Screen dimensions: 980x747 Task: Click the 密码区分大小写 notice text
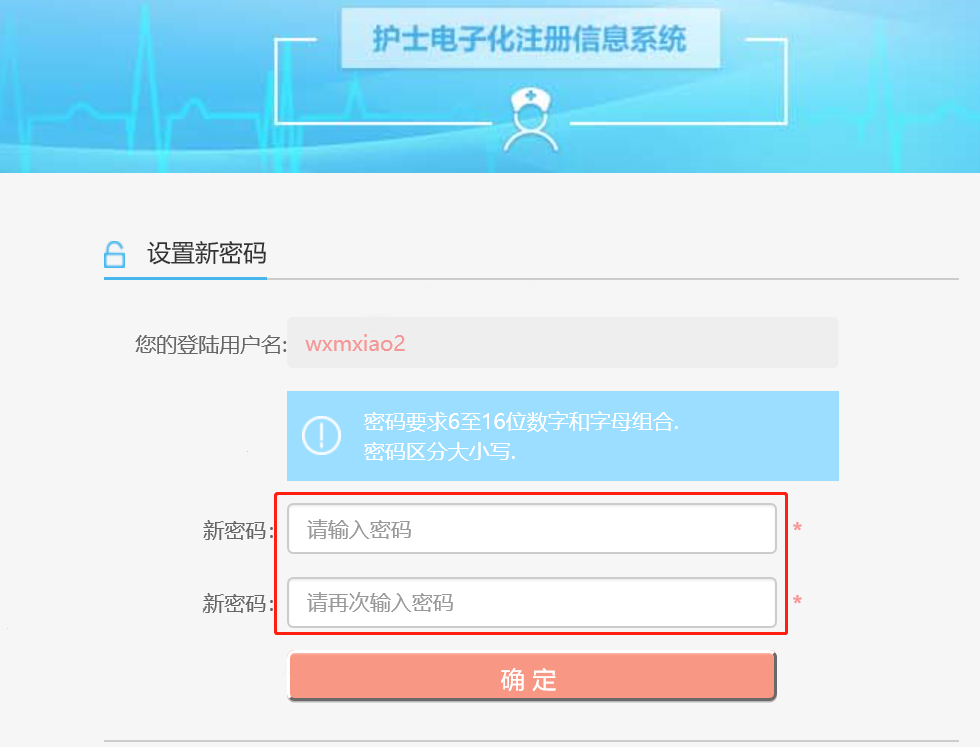click(440, 452)
